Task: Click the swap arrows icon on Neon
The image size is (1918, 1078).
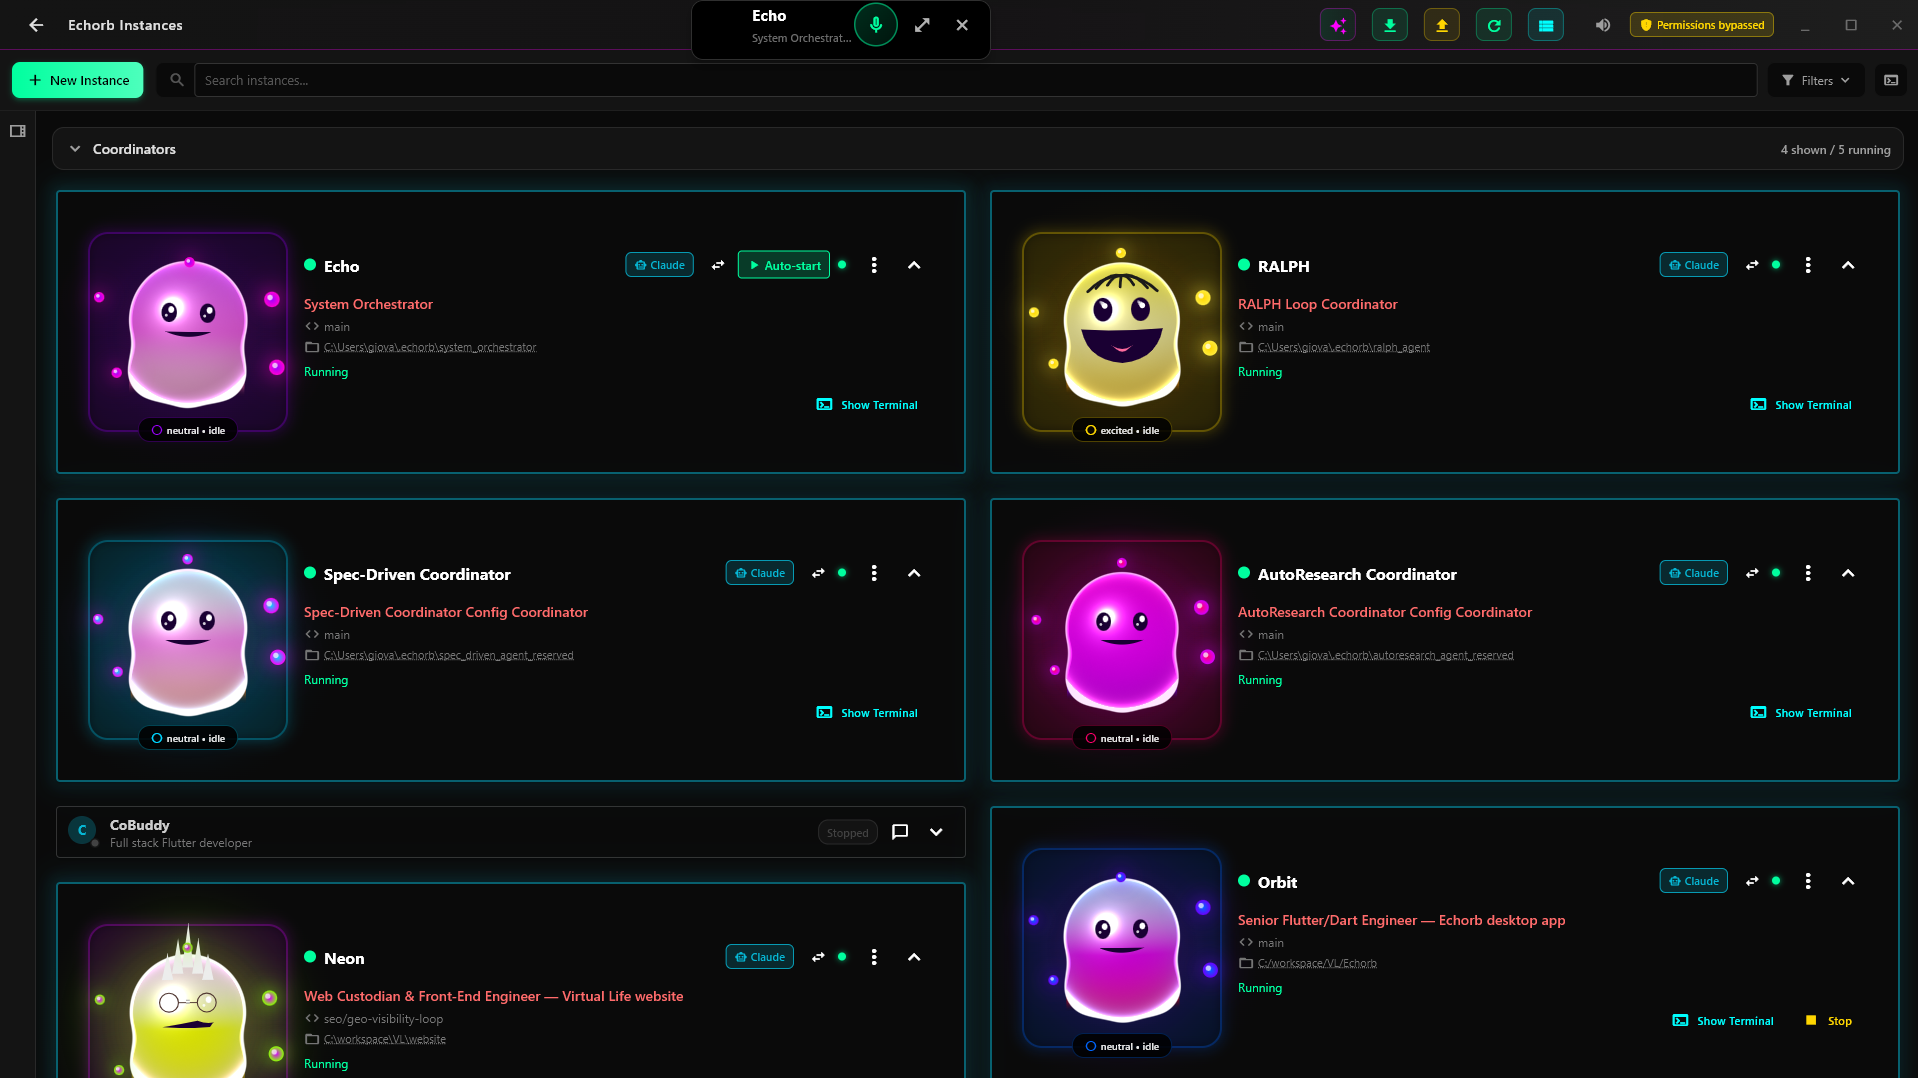Action: [x=818, y=957]
